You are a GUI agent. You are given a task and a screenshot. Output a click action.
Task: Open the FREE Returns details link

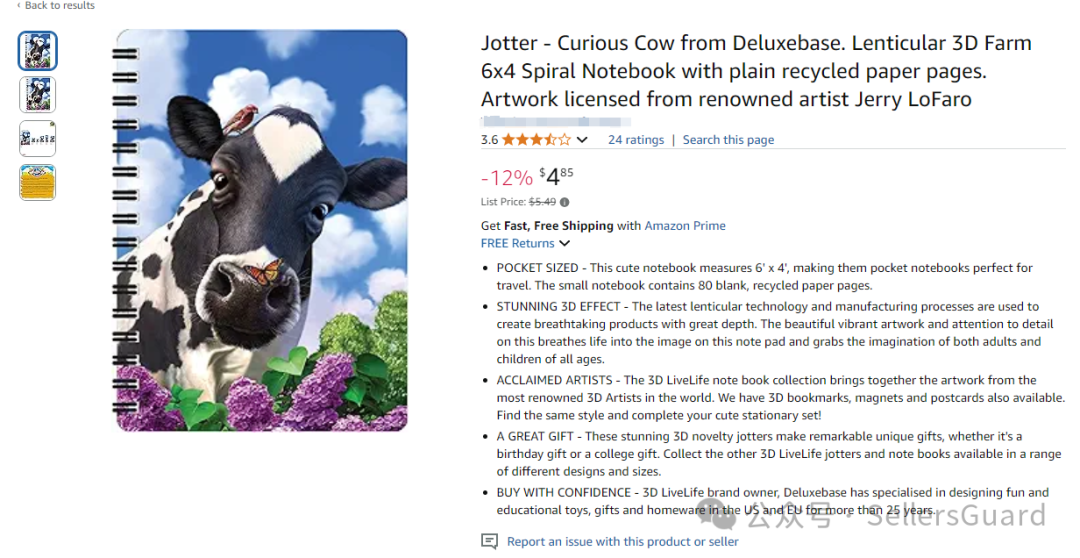(517, 243)
